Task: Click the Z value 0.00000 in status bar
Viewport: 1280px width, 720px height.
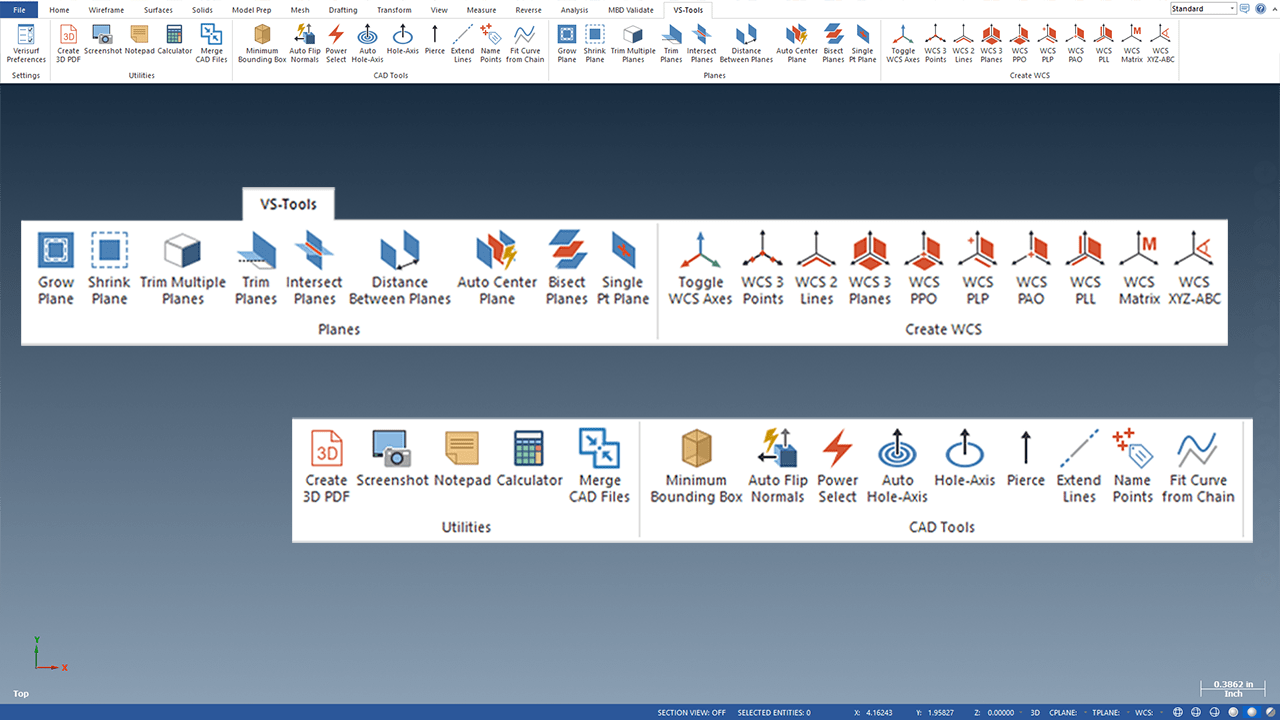Action: (x=1000, y=713)
